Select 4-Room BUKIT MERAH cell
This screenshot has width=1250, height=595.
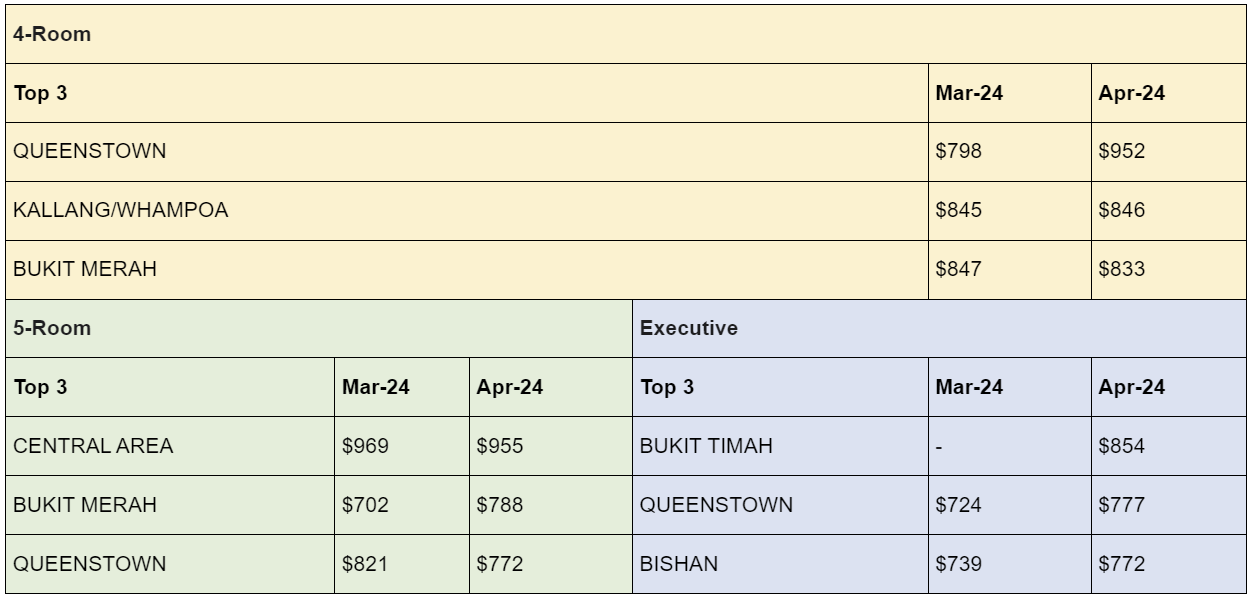(x=467, y=270)
